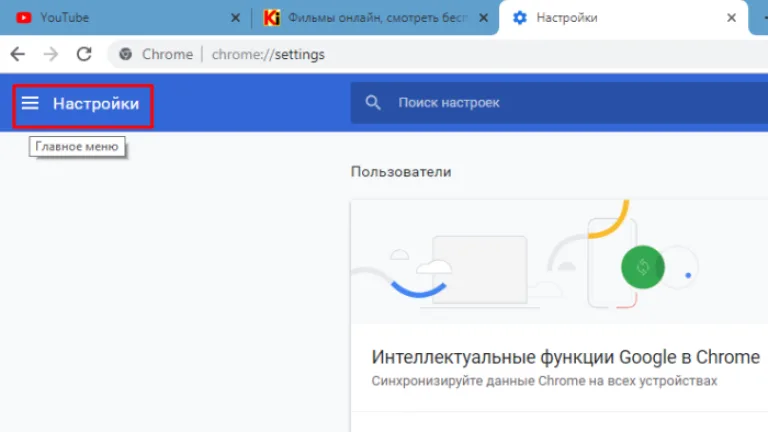
Task: Click Интеллектуальные функции Google в Chrome heading
Action: [566, 357]
